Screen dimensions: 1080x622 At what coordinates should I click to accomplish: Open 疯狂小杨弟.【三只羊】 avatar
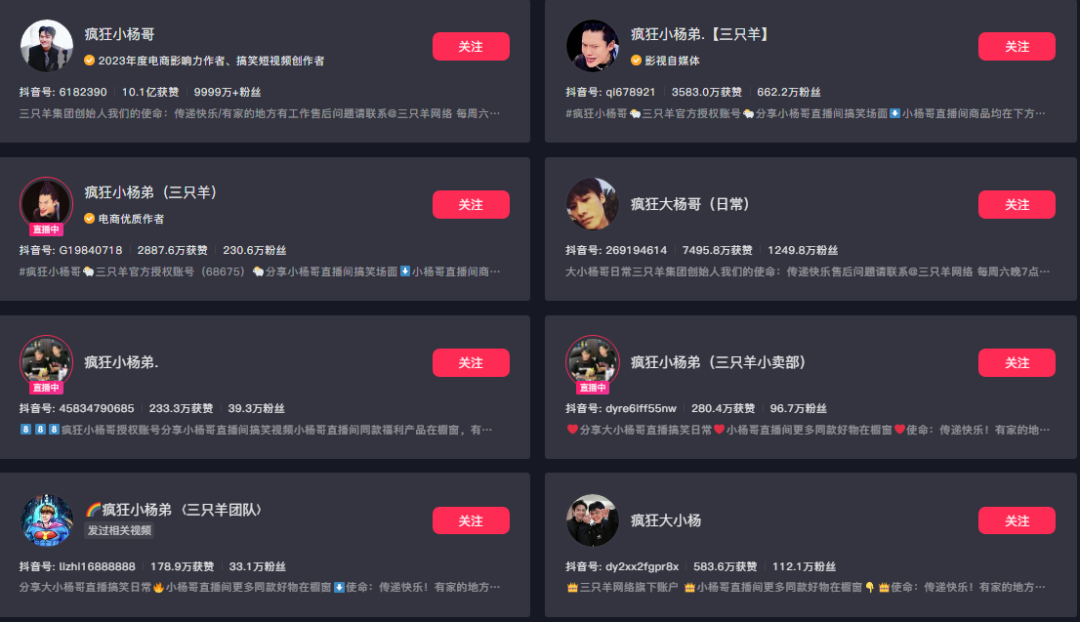[x=592, y=45]
